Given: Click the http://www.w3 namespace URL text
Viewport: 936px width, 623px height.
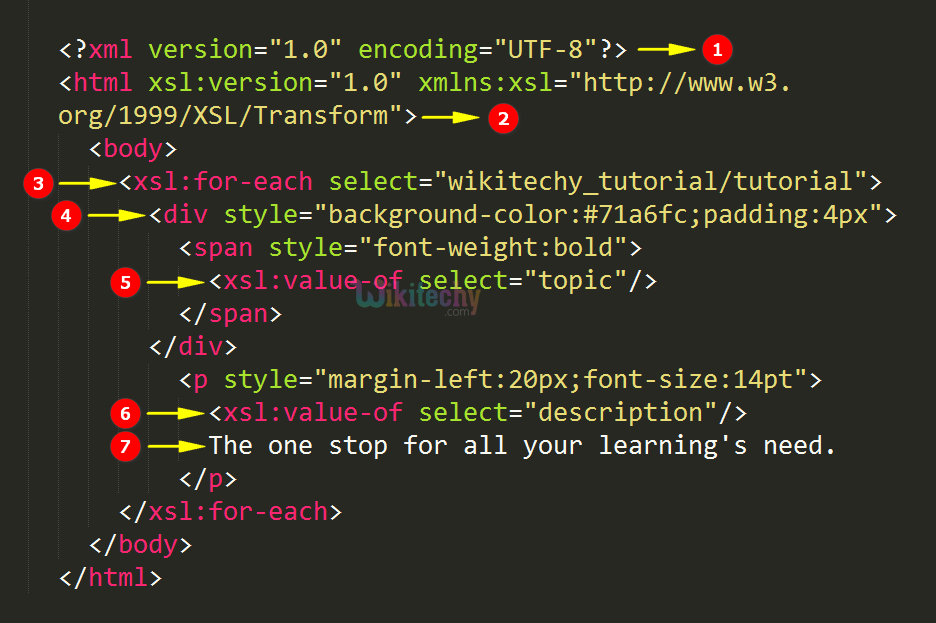Looking at the screenshot, I should [686, 82].
